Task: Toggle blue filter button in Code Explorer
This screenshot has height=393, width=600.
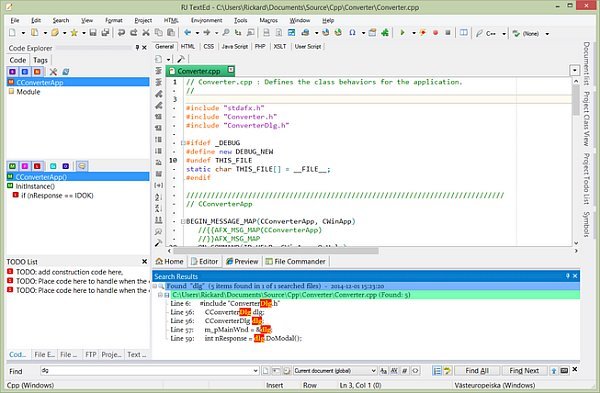Action: click(25, 72)
